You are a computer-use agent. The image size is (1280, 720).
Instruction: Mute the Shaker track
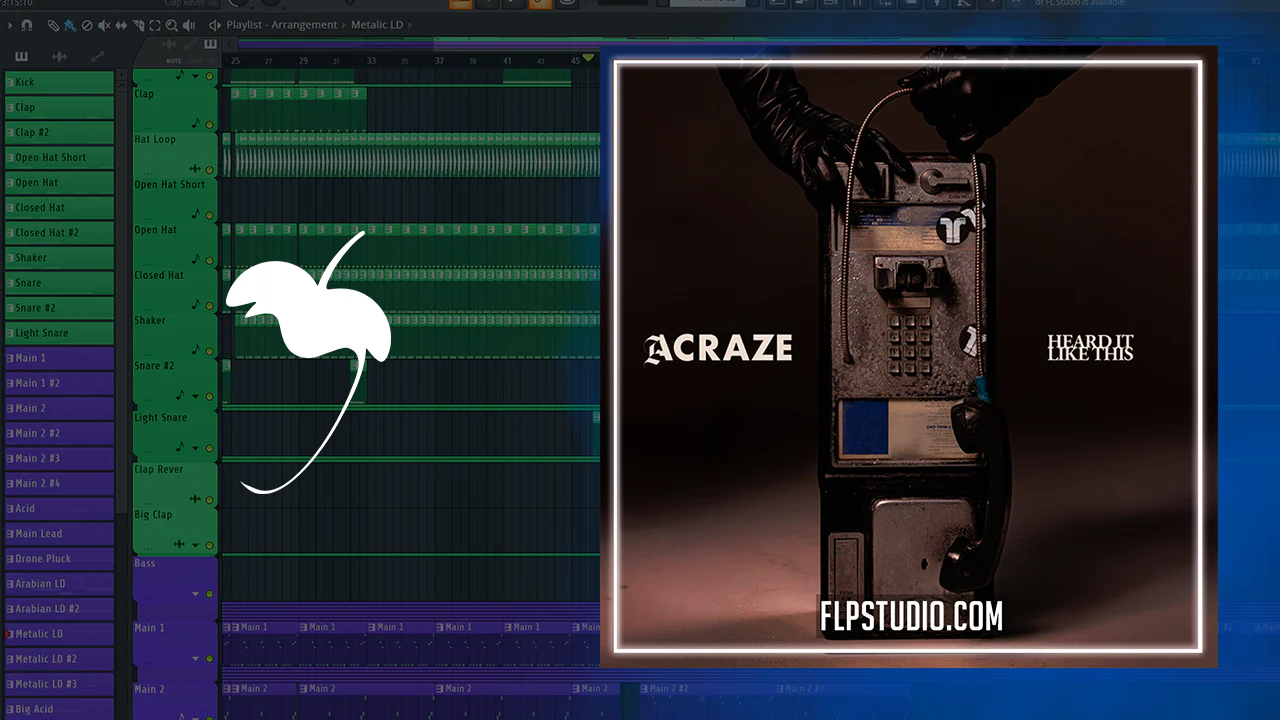pyautogui.click(x=210, y=350)
